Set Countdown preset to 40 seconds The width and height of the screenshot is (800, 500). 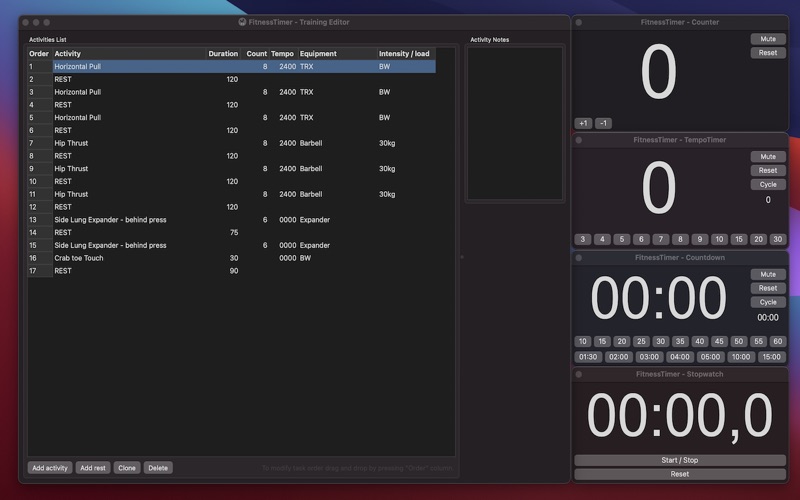[699, 341]
